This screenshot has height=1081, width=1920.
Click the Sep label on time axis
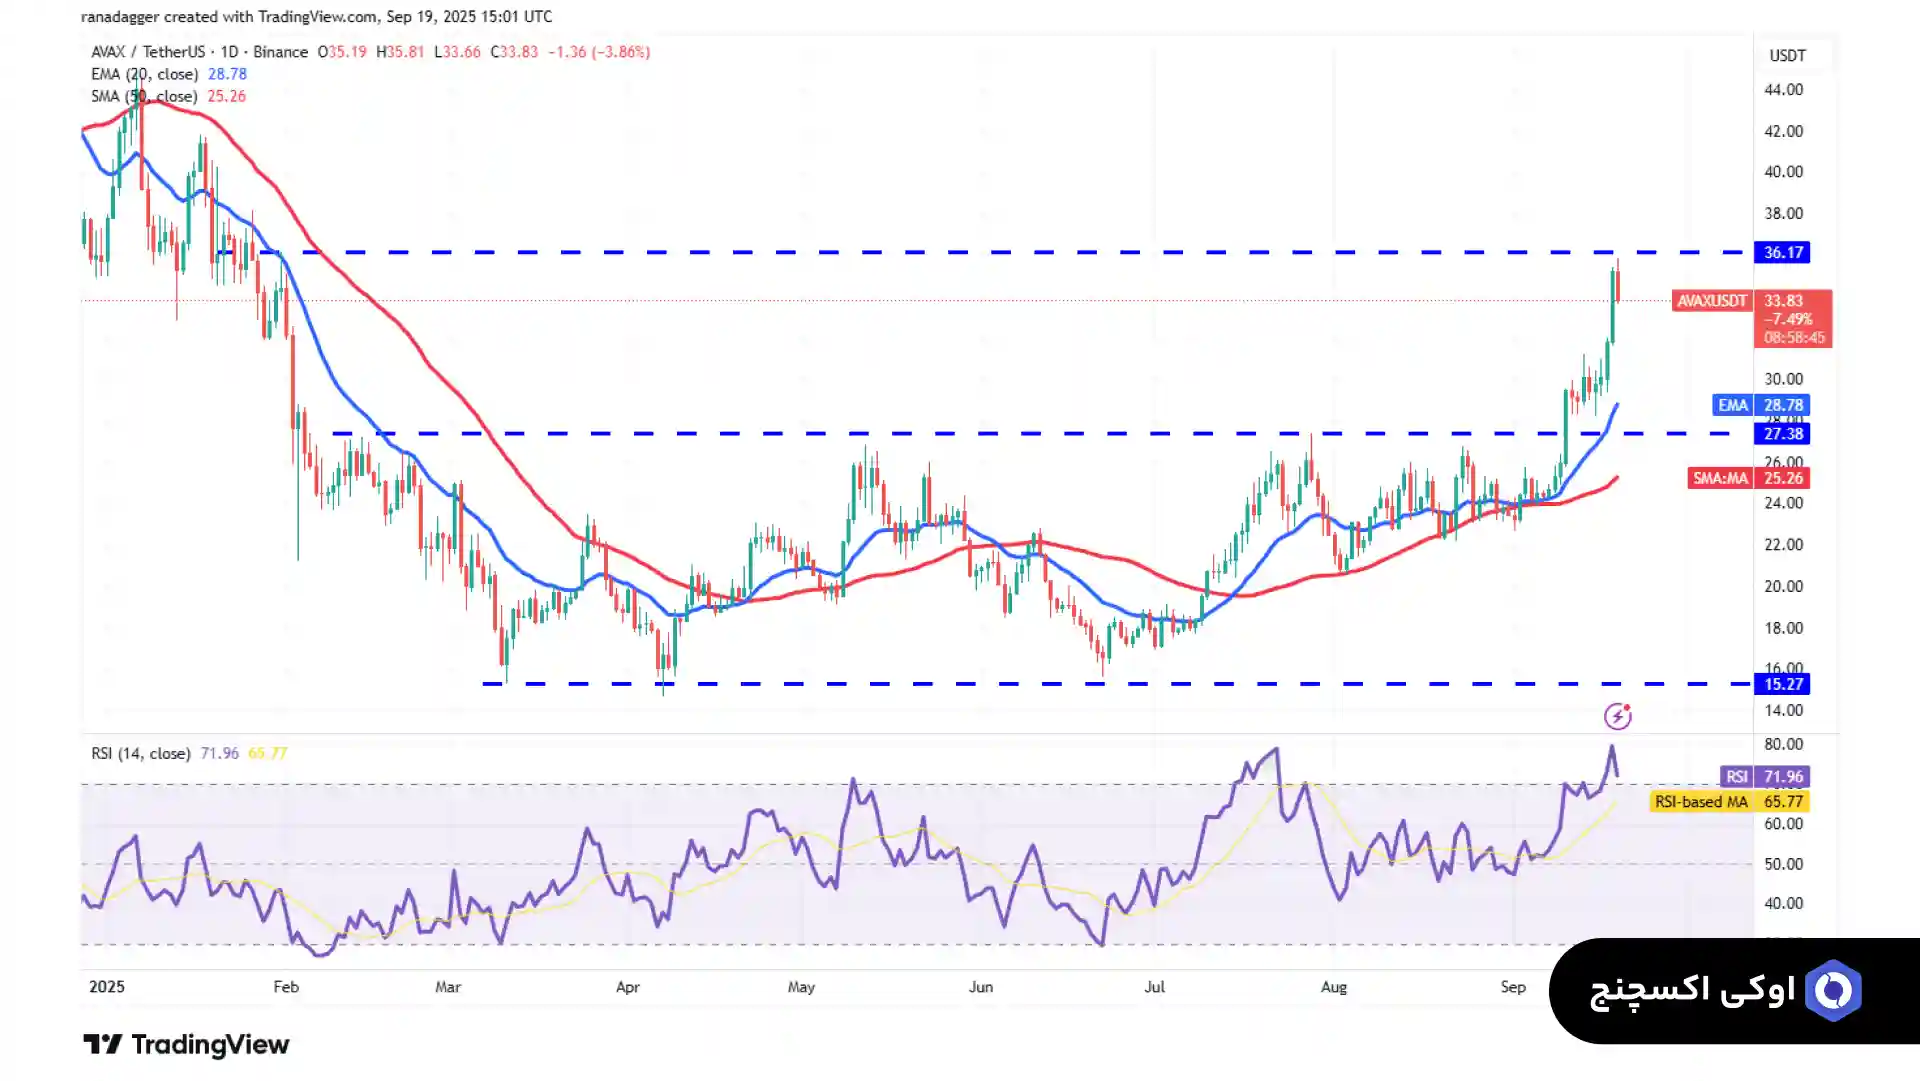click(x=1512, y=987)
